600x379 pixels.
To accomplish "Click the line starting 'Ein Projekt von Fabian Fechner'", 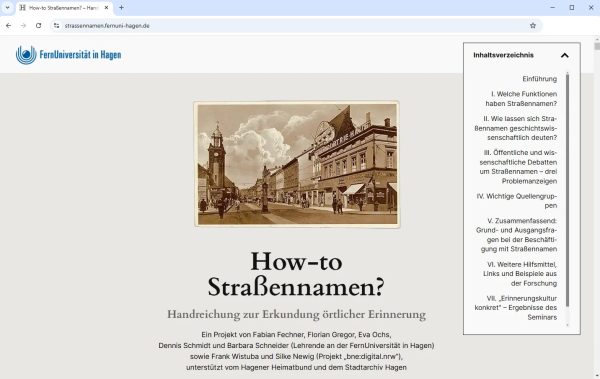I will pos(296,335).
